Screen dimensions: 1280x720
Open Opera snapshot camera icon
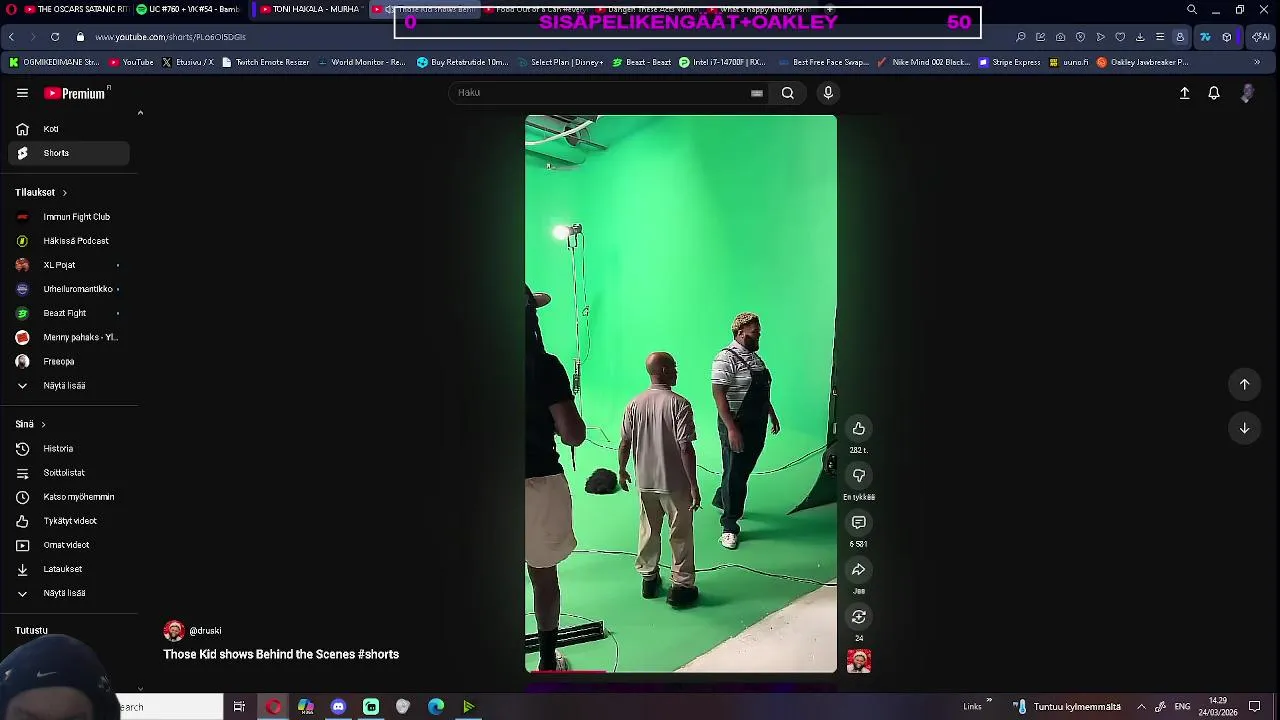pos(1060,37)
